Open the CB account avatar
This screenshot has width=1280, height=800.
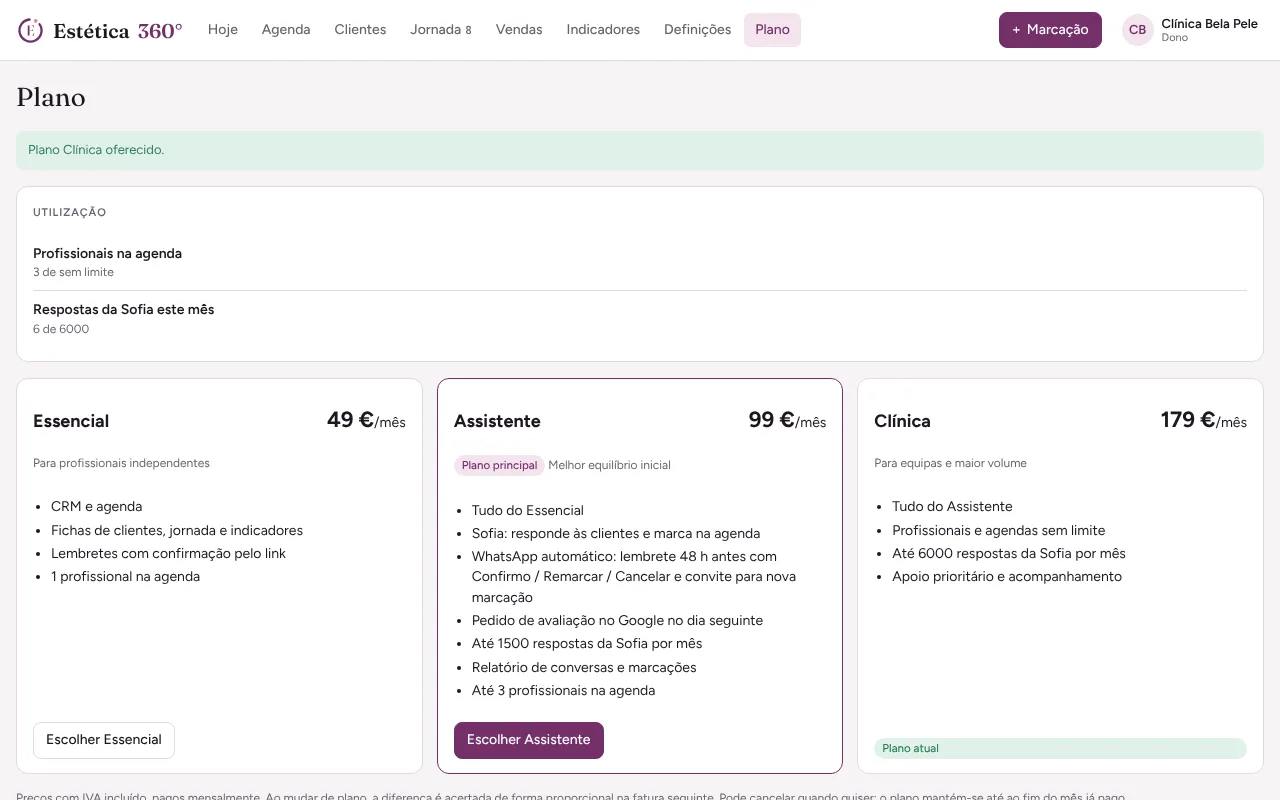[1137, 30]
